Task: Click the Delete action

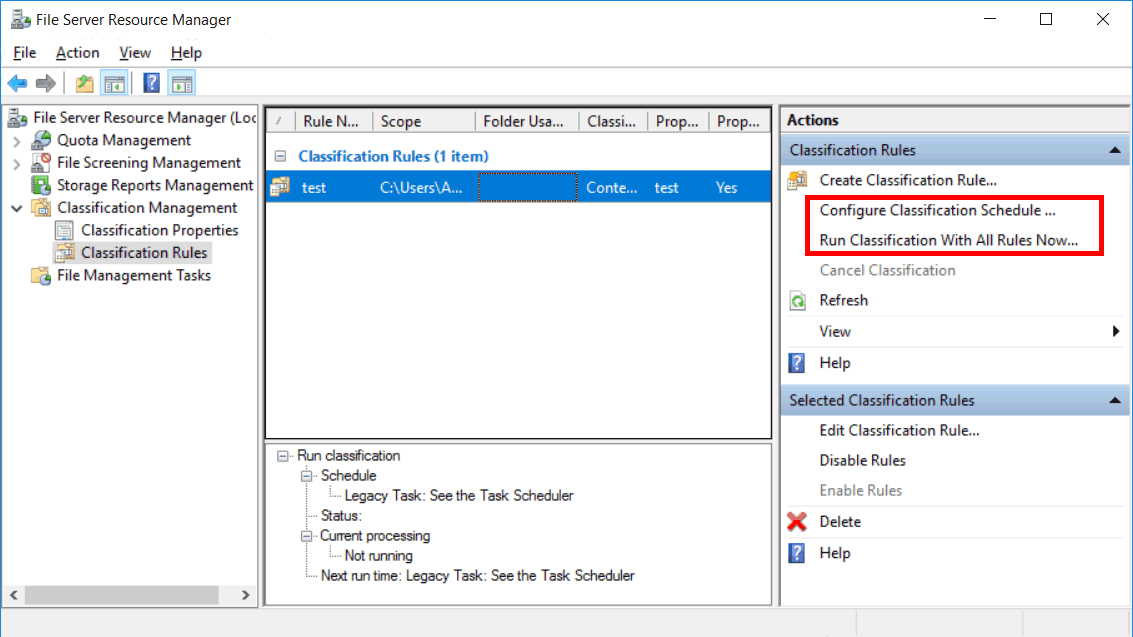Action: 840,521
